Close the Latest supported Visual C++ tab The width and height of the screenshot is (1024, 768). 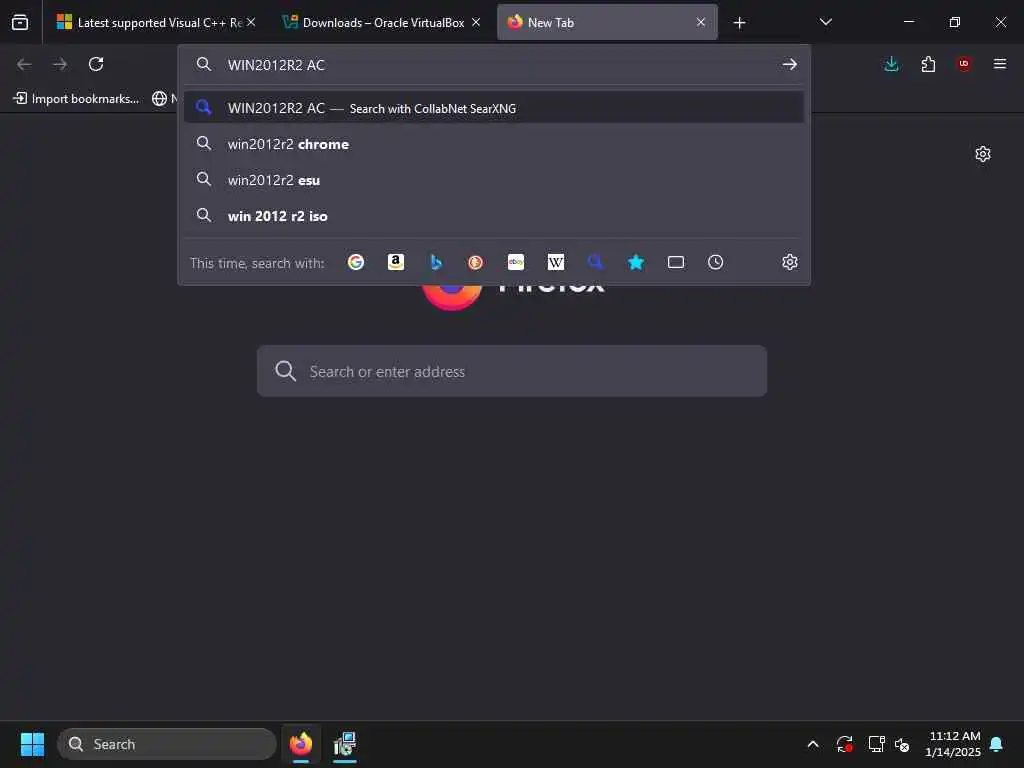[x=251, y=22]
